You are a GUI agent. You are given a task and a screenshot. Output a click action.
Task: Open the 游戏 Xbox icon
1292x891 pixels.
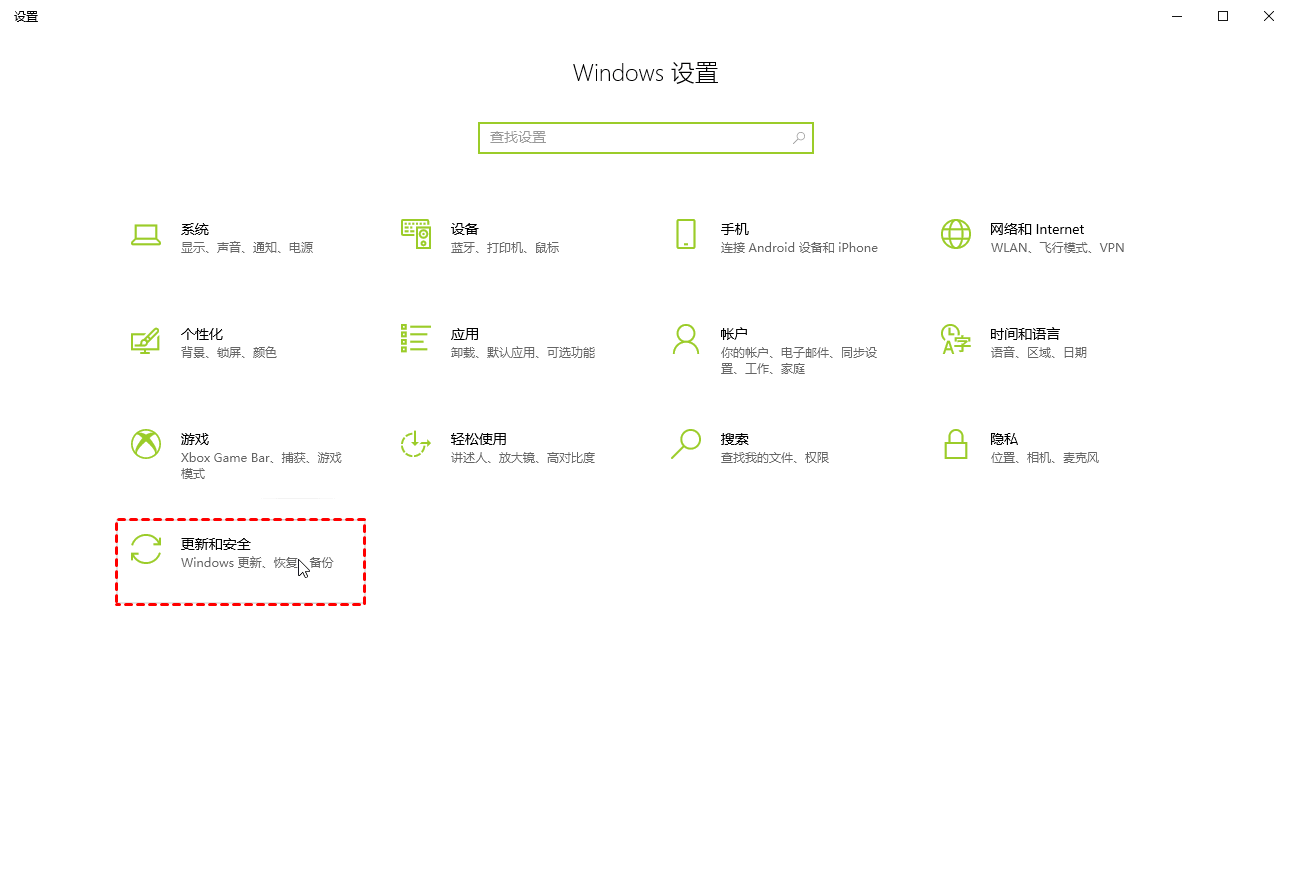[x=146, y=444]
